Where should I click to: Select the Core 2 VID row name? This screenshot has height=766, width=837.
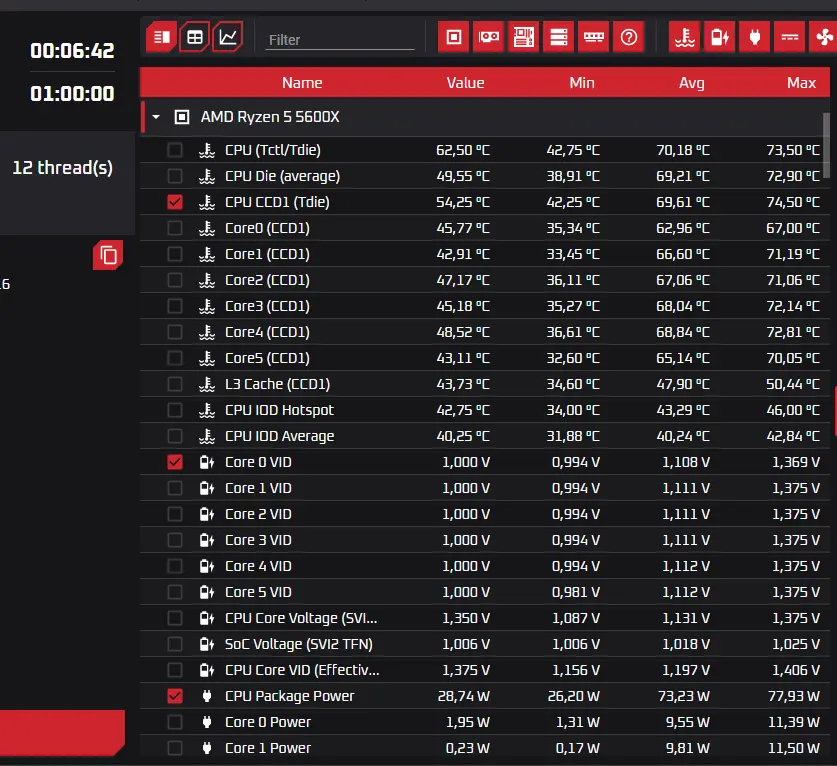coord(258,514)
